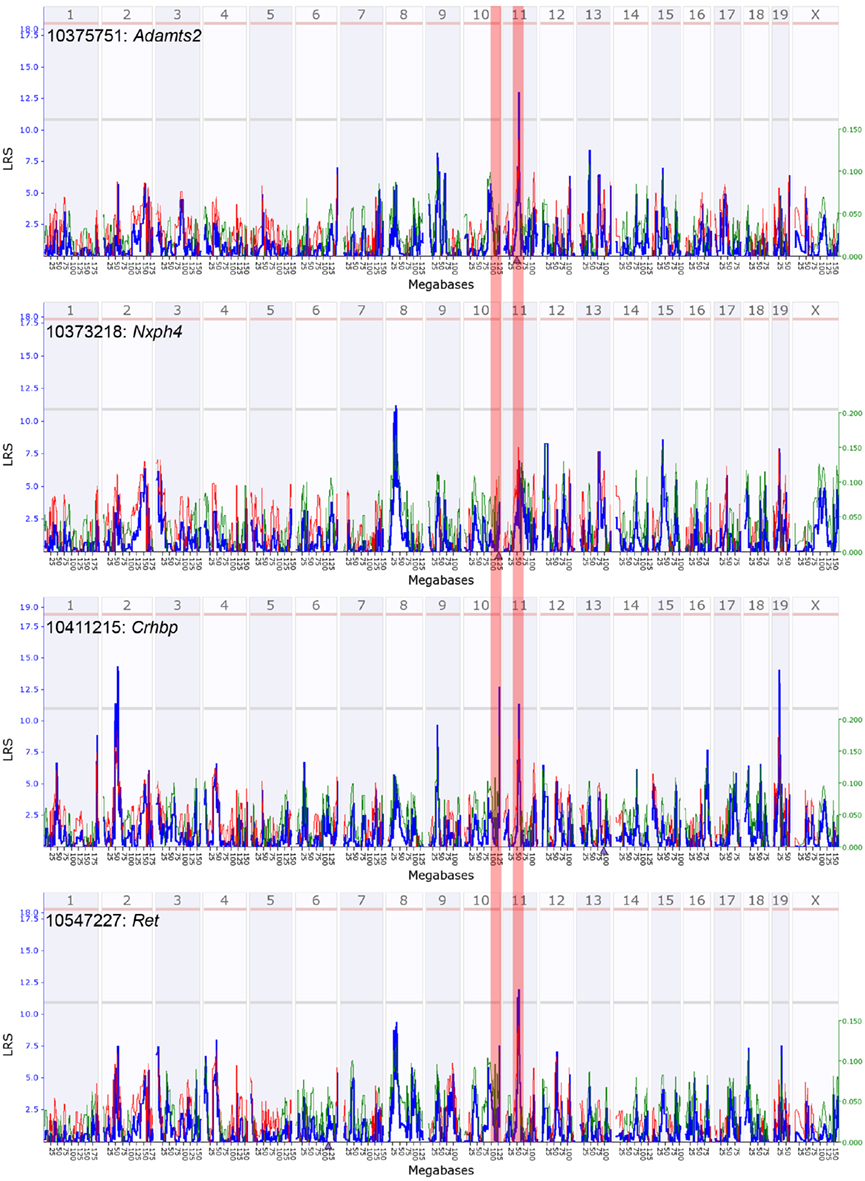
Task: Click the Nxph4 gene position triangle marker
Action: tap(497, 557)
